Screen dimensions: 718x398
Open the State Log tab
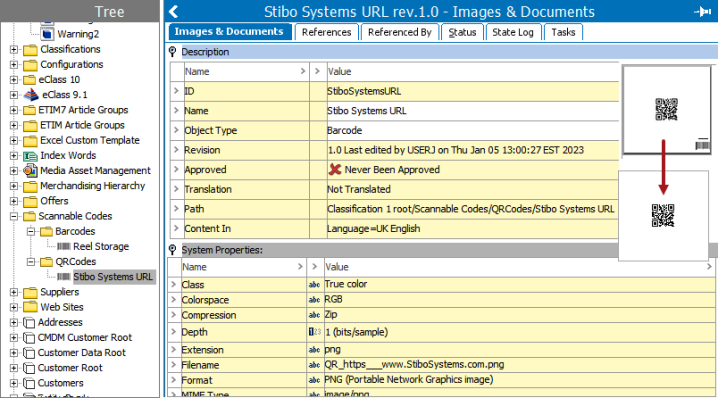513,32
